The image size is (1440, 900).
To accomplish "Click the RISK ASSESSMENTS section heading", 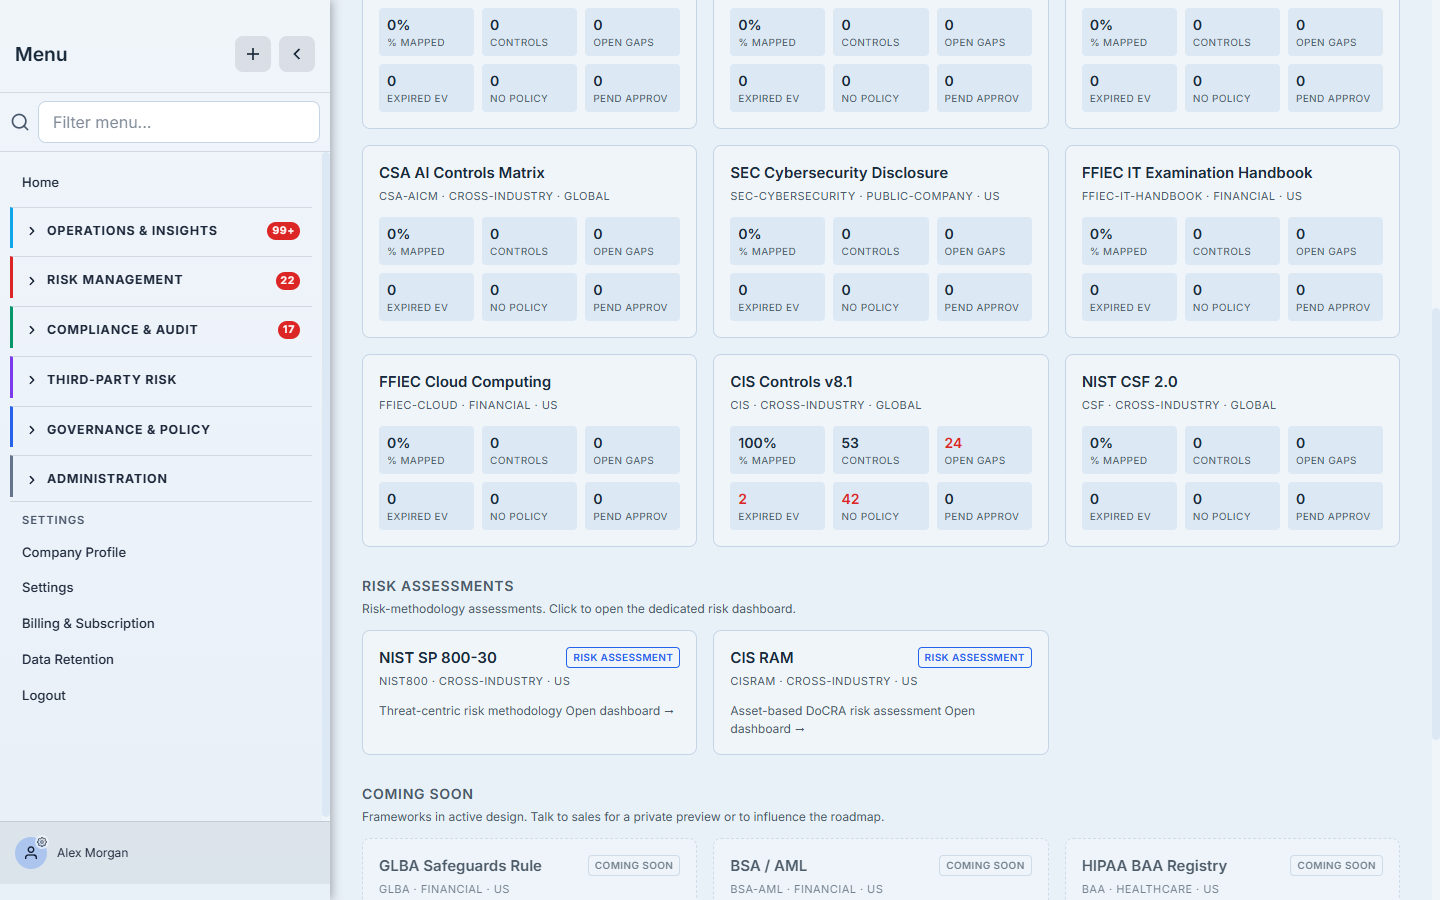I will 438,586.
